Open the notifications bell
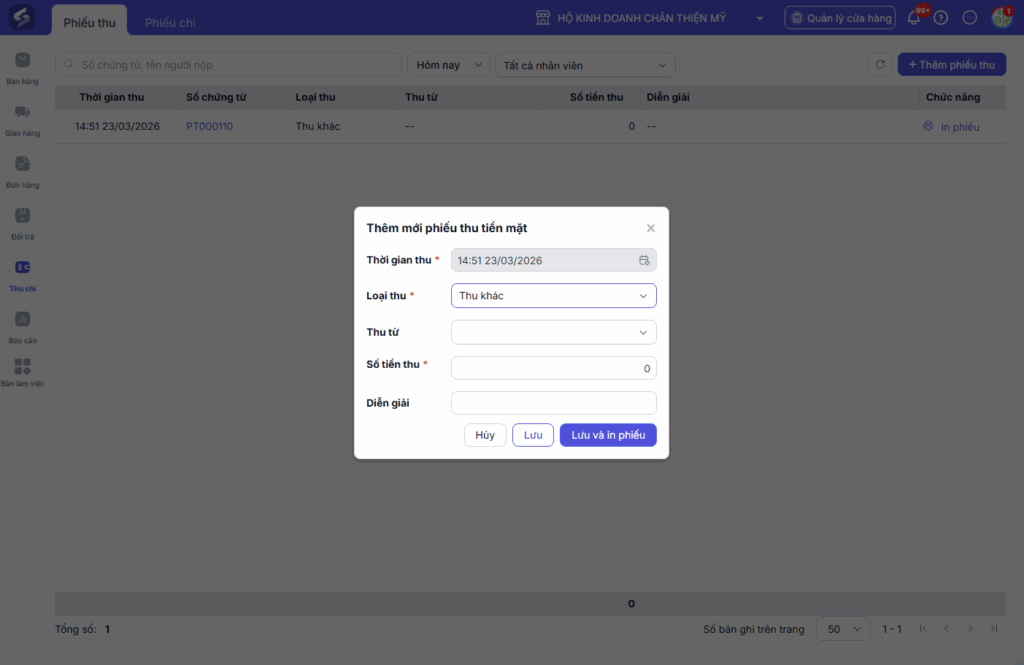The height and width of the screenshot is (665, 1024). [x=914, y=18]
